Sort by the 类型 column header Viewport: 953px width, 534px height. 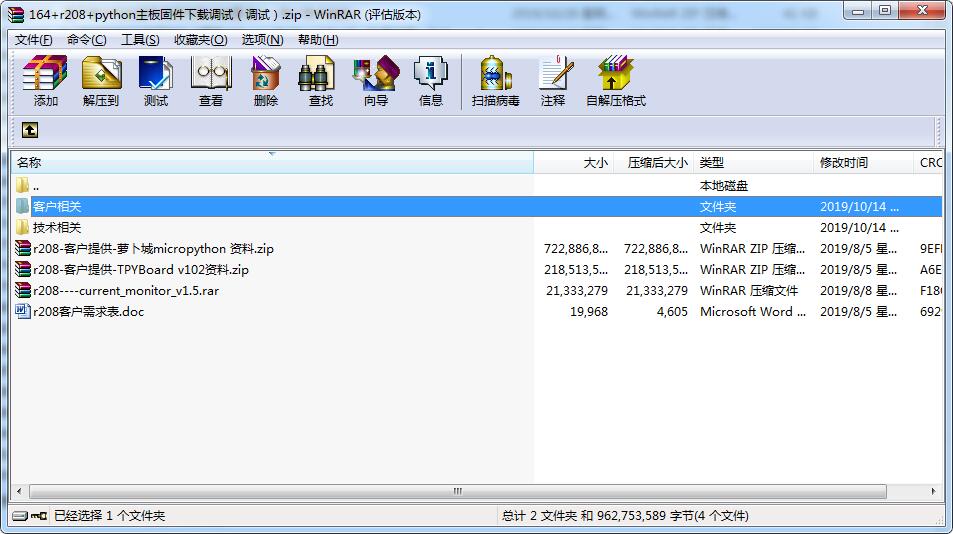pos(754,162)
